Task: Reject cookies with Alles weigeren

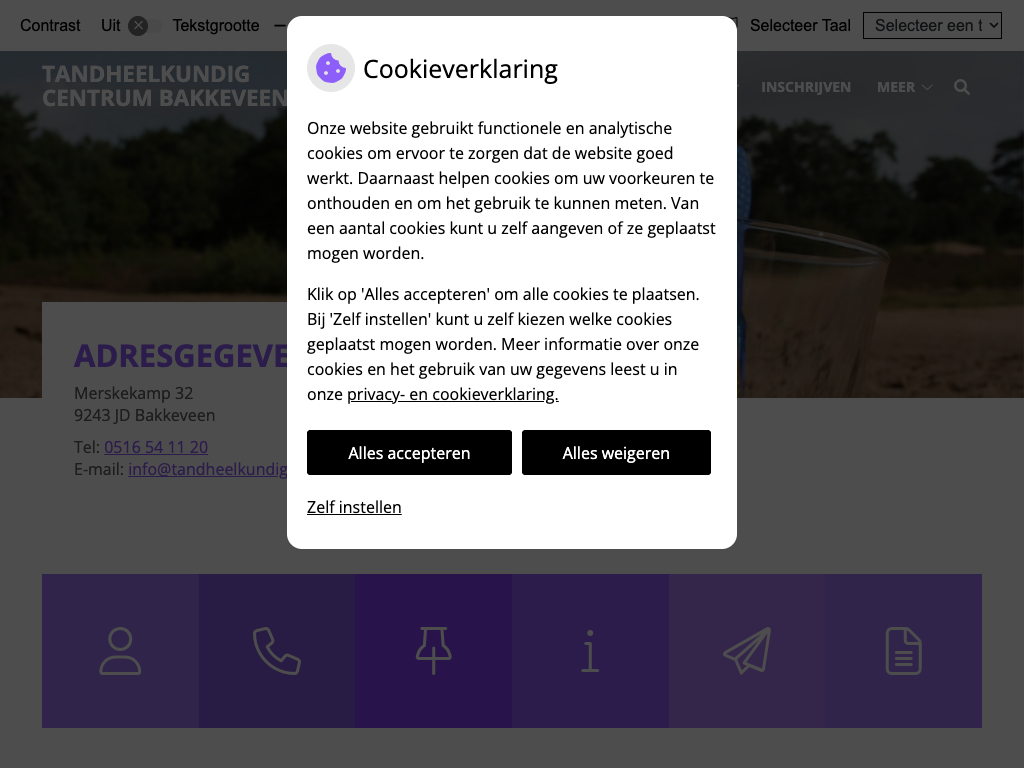Action: 616,453
